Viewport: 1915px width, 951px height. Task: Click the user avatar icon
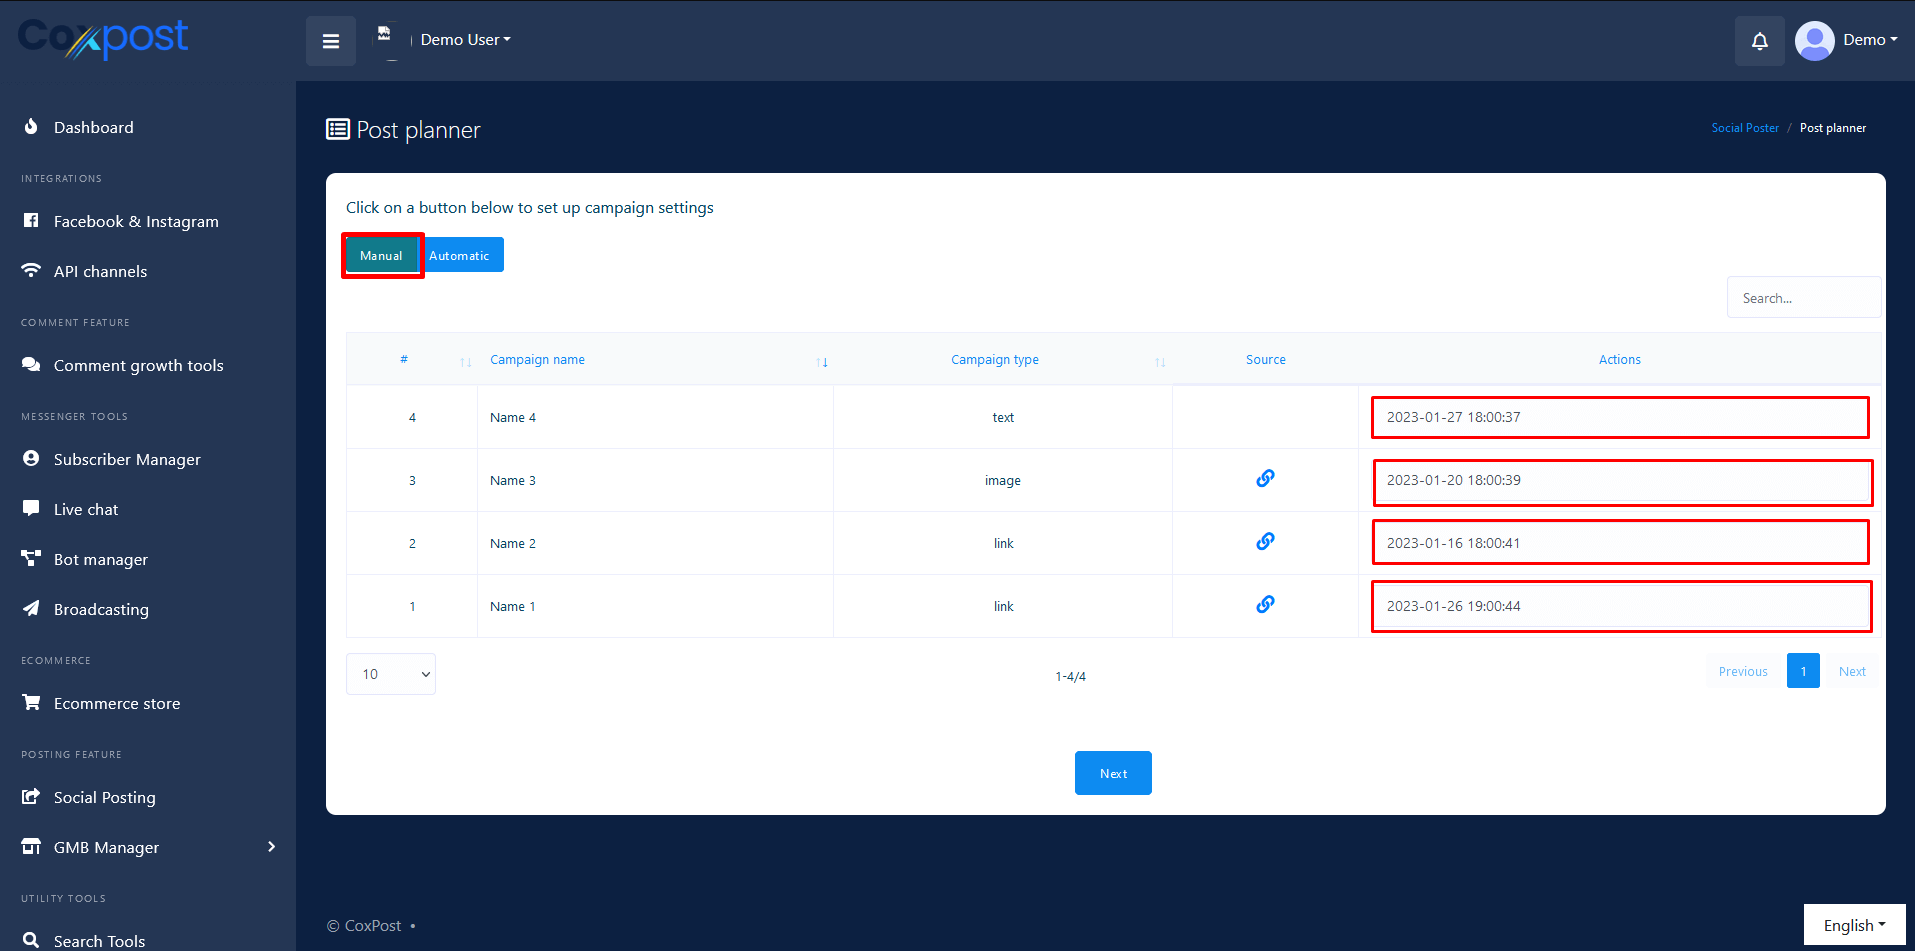1814,41
